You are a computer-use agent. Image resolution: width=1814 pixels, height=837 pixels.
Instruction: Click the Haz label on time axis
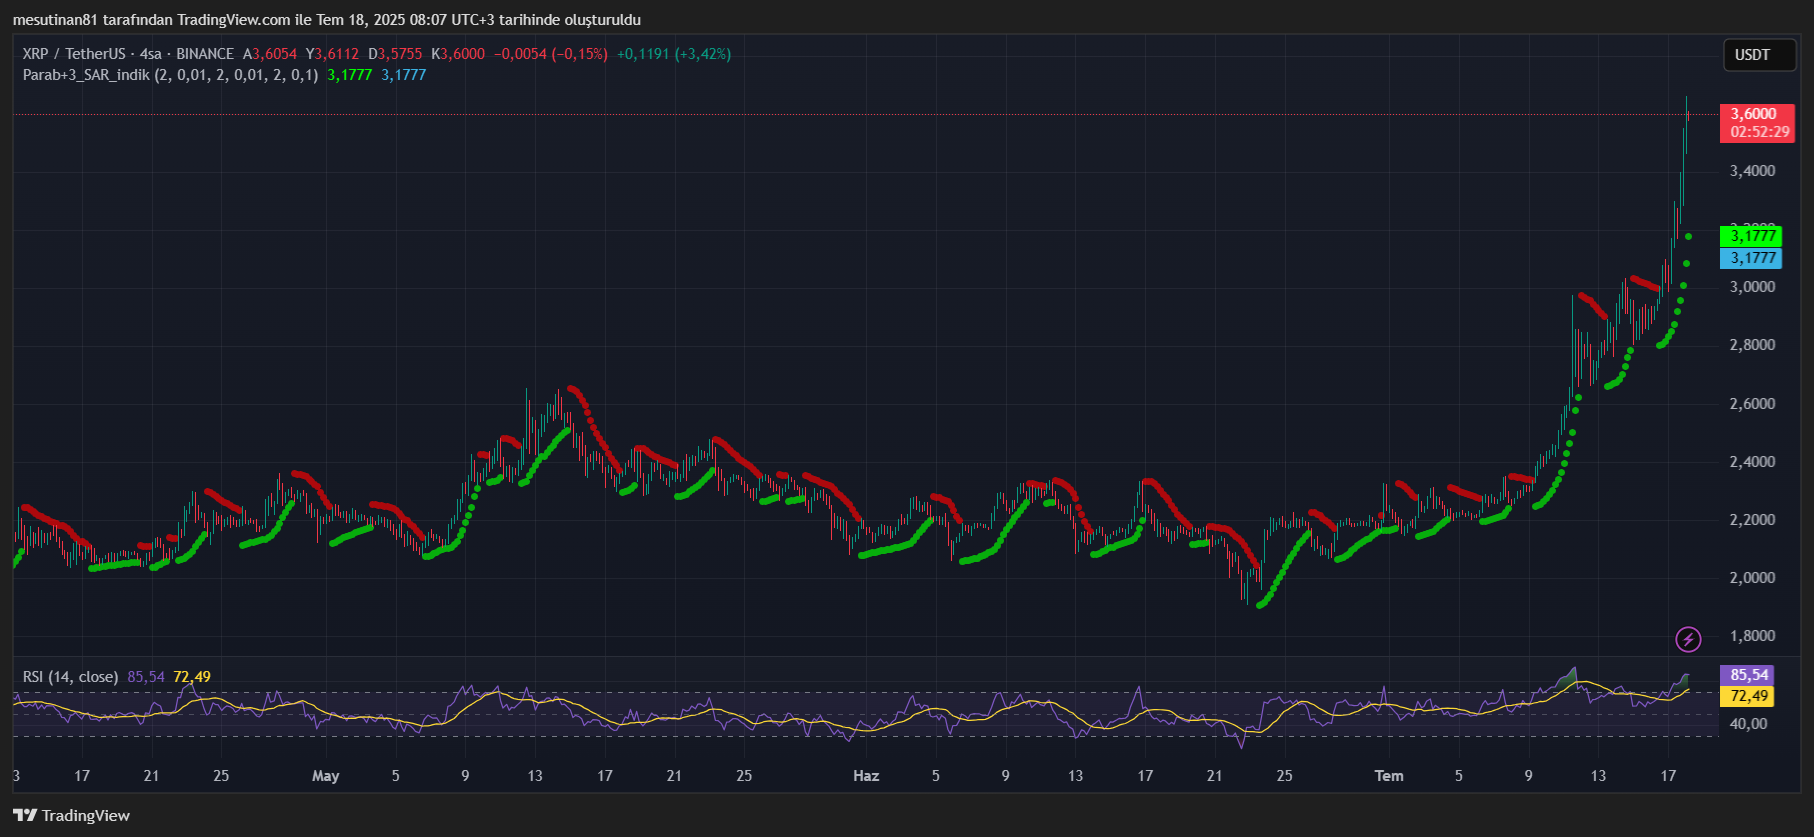866,776
